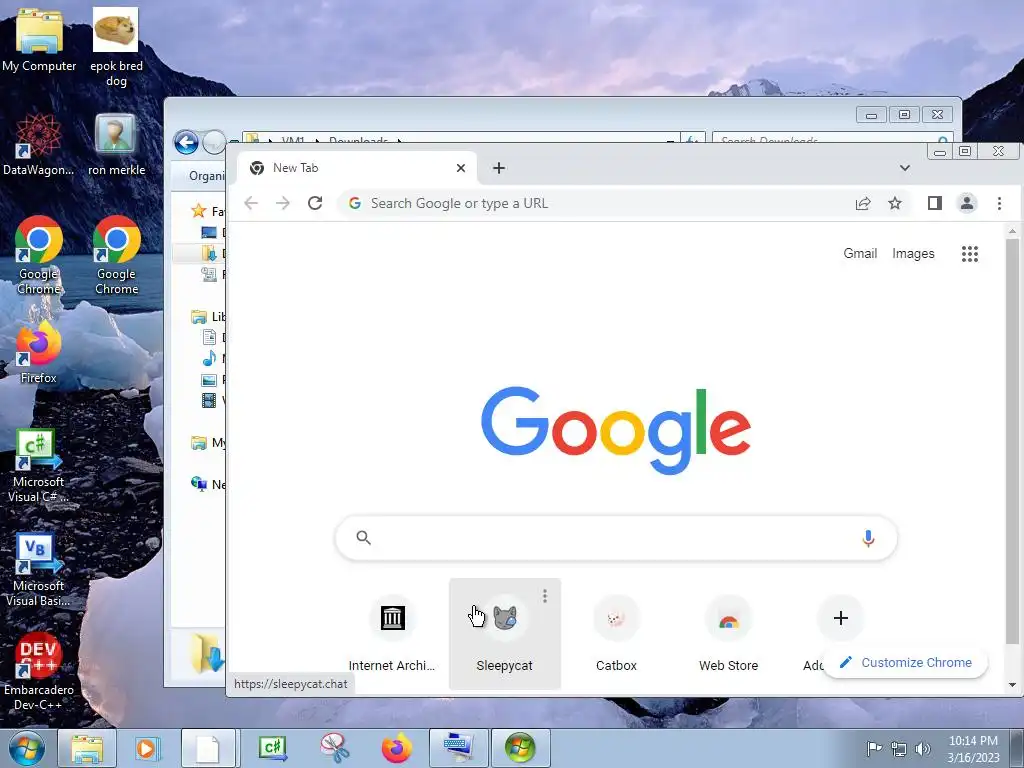
Task: Focus the Google search box
Action: coord(615,538)
